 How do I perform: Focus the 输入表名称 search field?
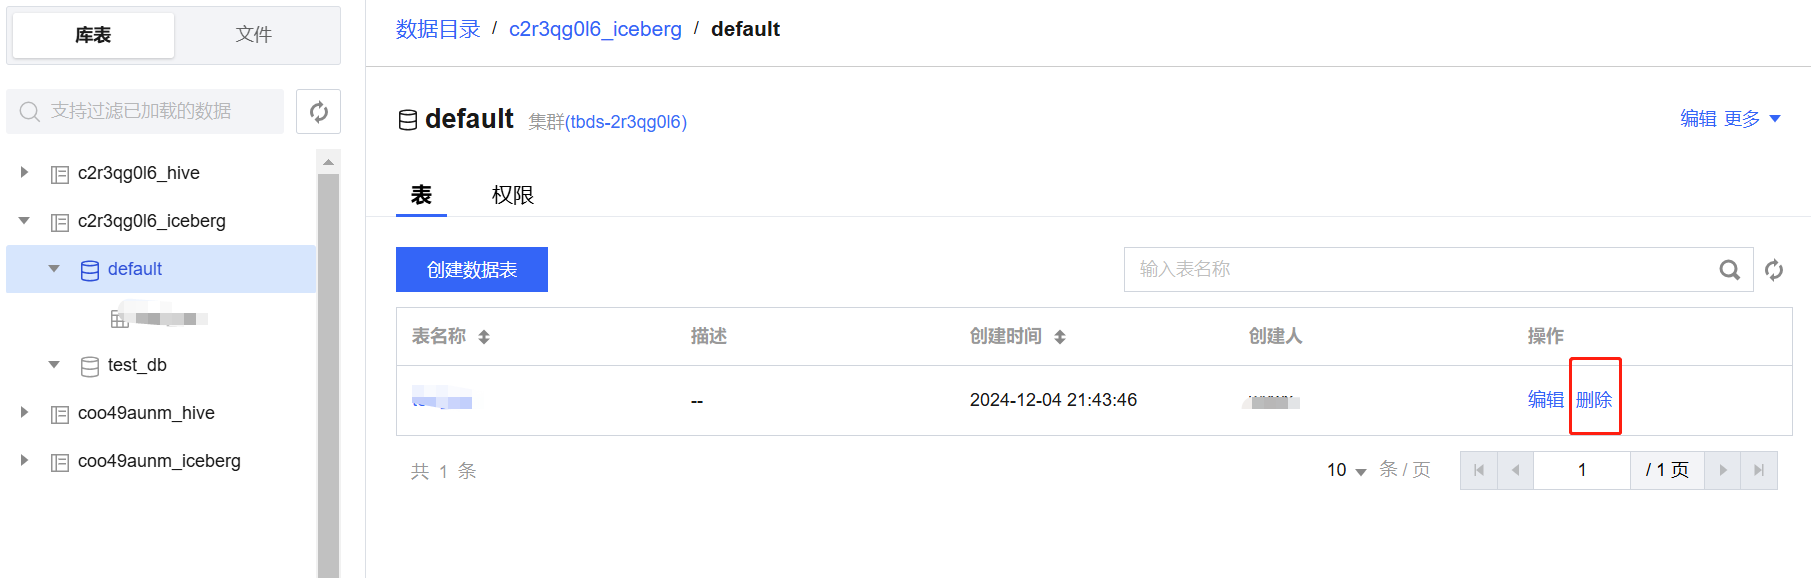point(1420,270)
